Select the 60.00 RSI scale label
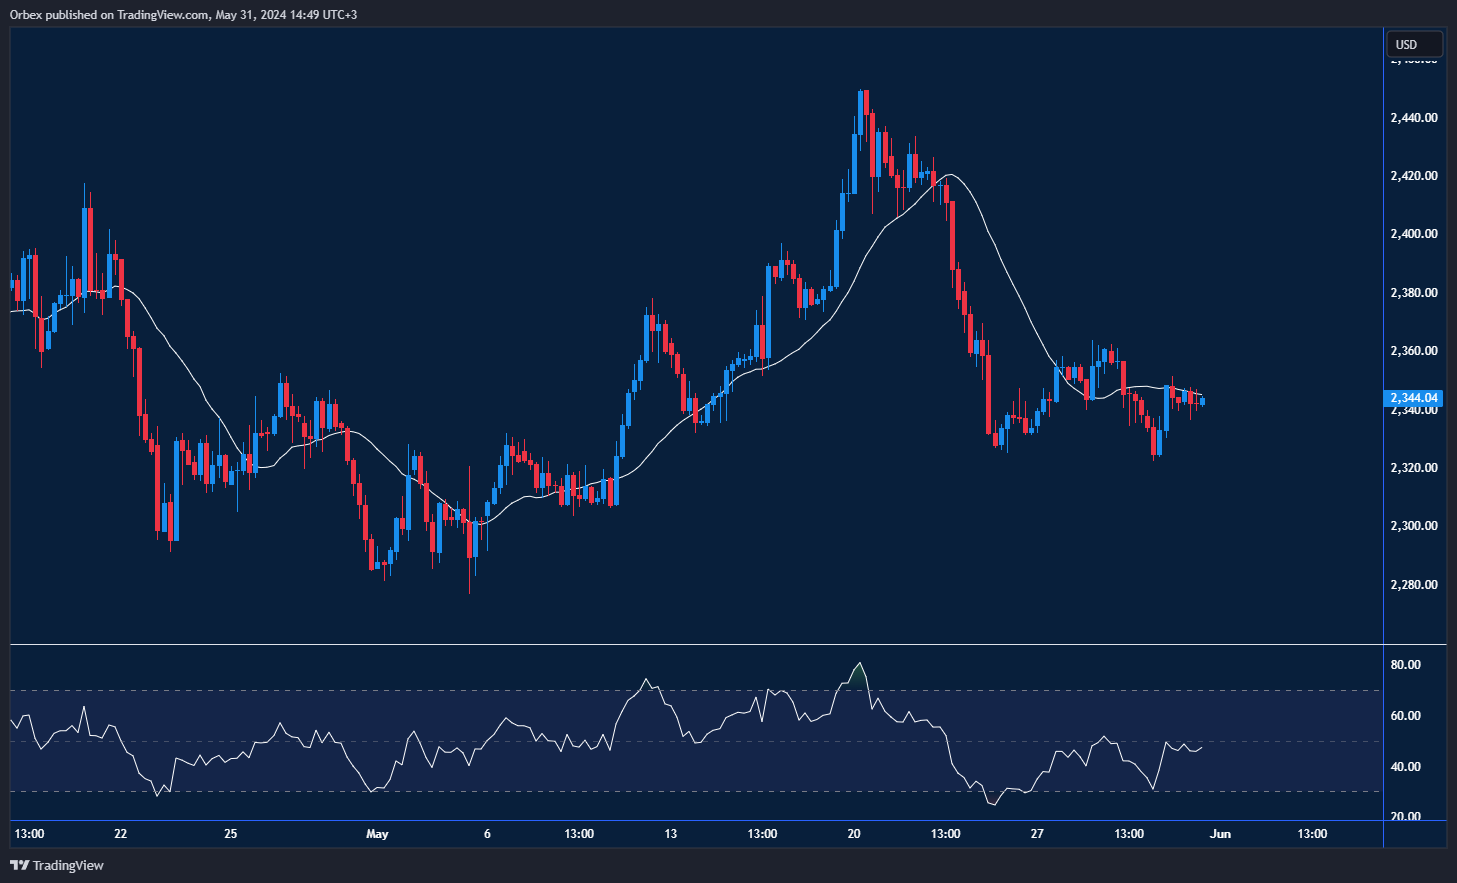This screenshot has width=1457, height=883. click(1405, 716)
